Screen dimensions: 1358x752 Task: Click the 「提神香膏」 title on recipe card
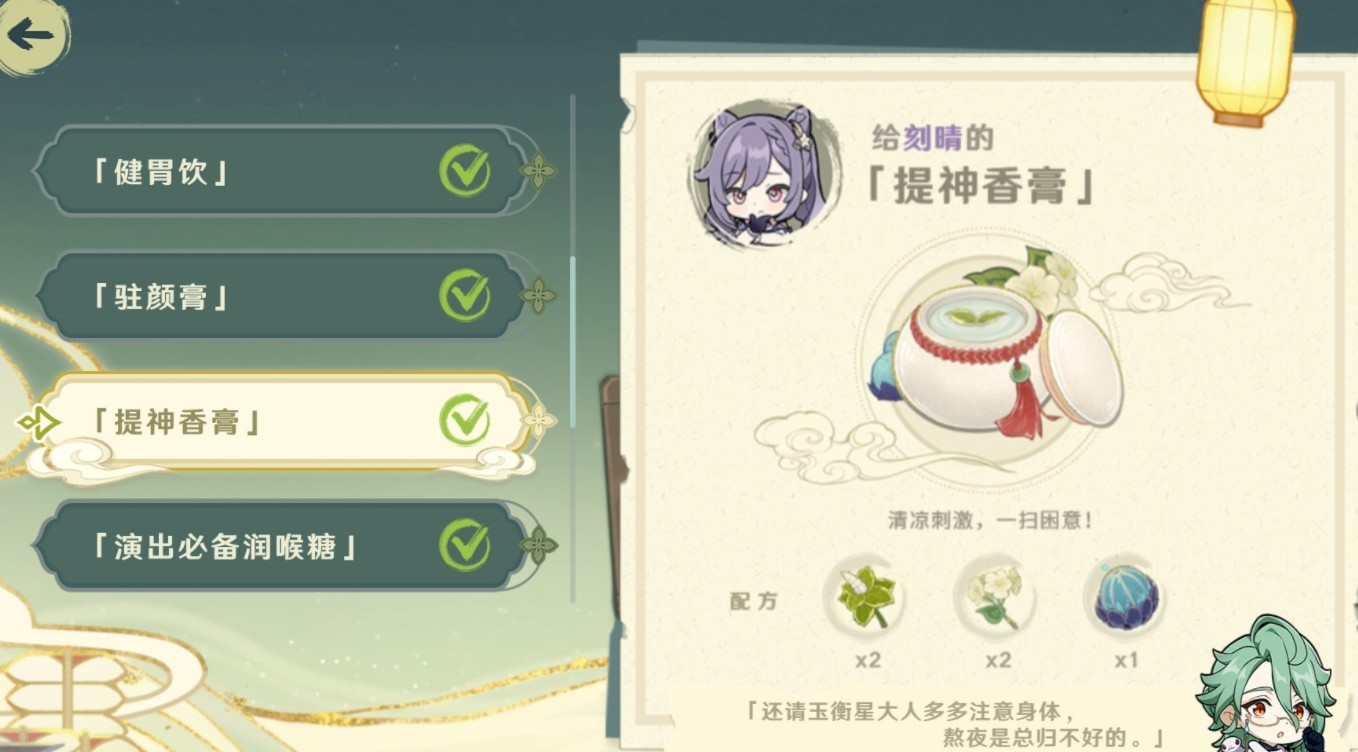(981, 186)
